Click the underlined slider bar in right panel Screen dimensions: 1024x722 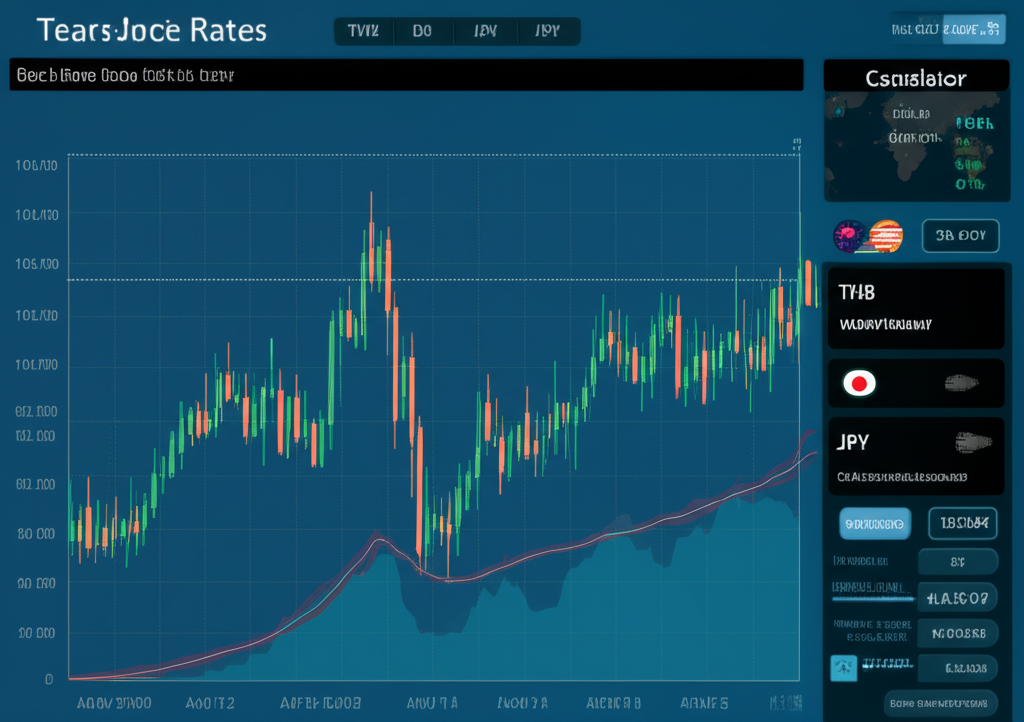pos(873,597)
